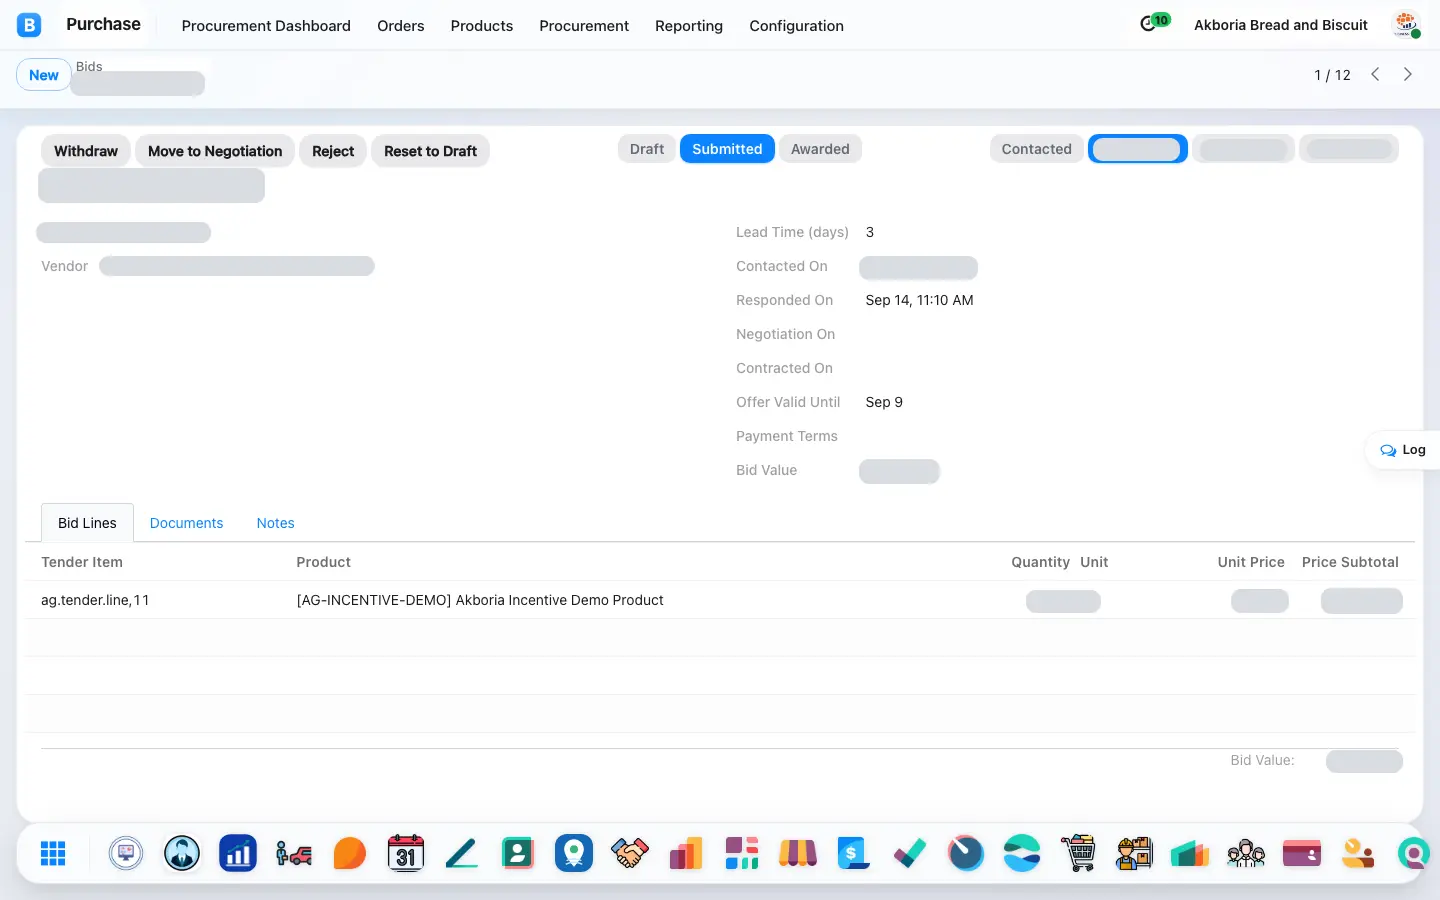Open the Reporting menu
Screen dimensions: 1440x900
[689, 26]
